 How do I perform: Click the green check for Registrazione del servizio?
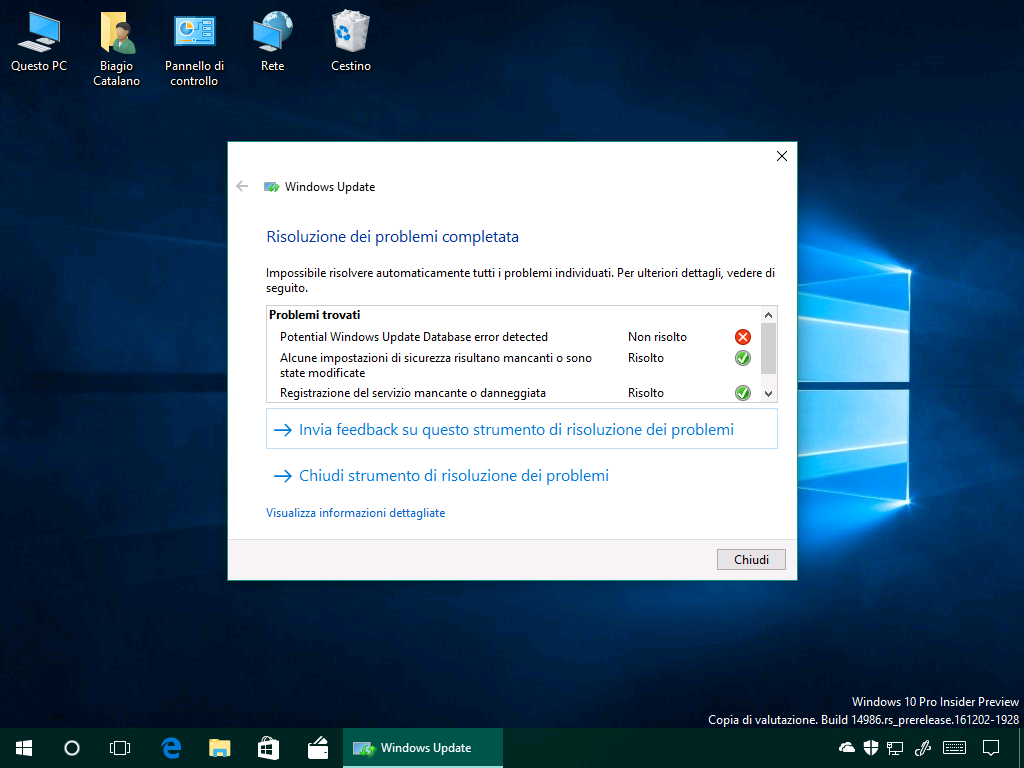point(743,393)
